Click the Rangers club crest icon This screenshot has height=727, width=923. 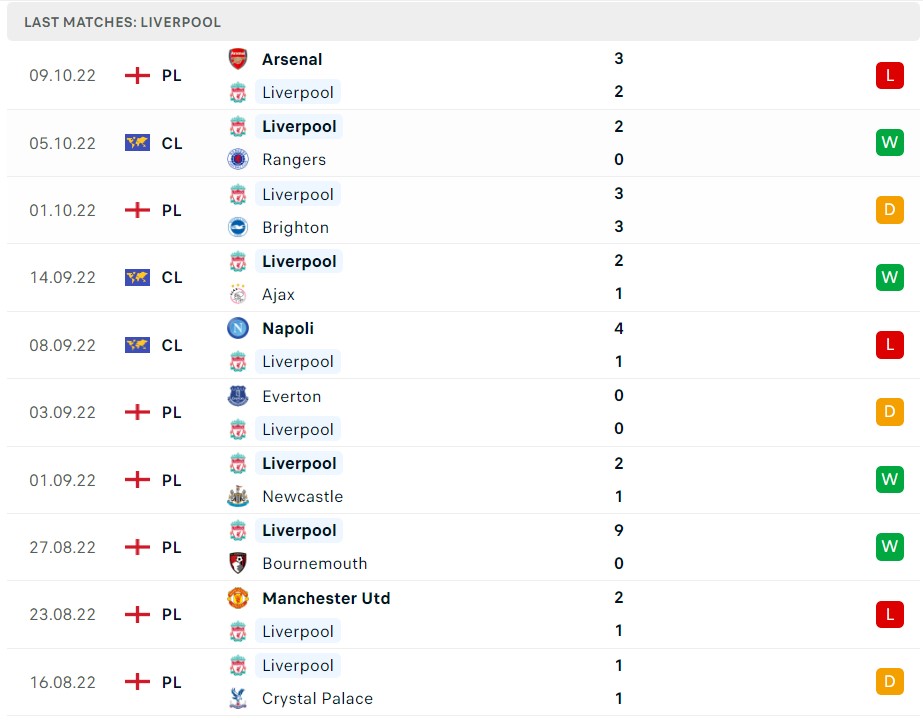tap(237, 159)
